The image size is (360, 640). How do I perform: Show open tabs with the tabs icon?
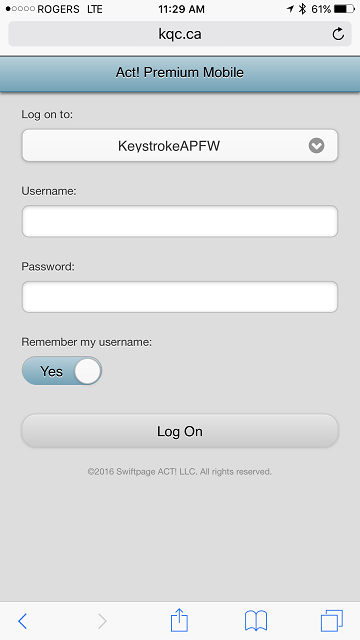tap(331, 621)
